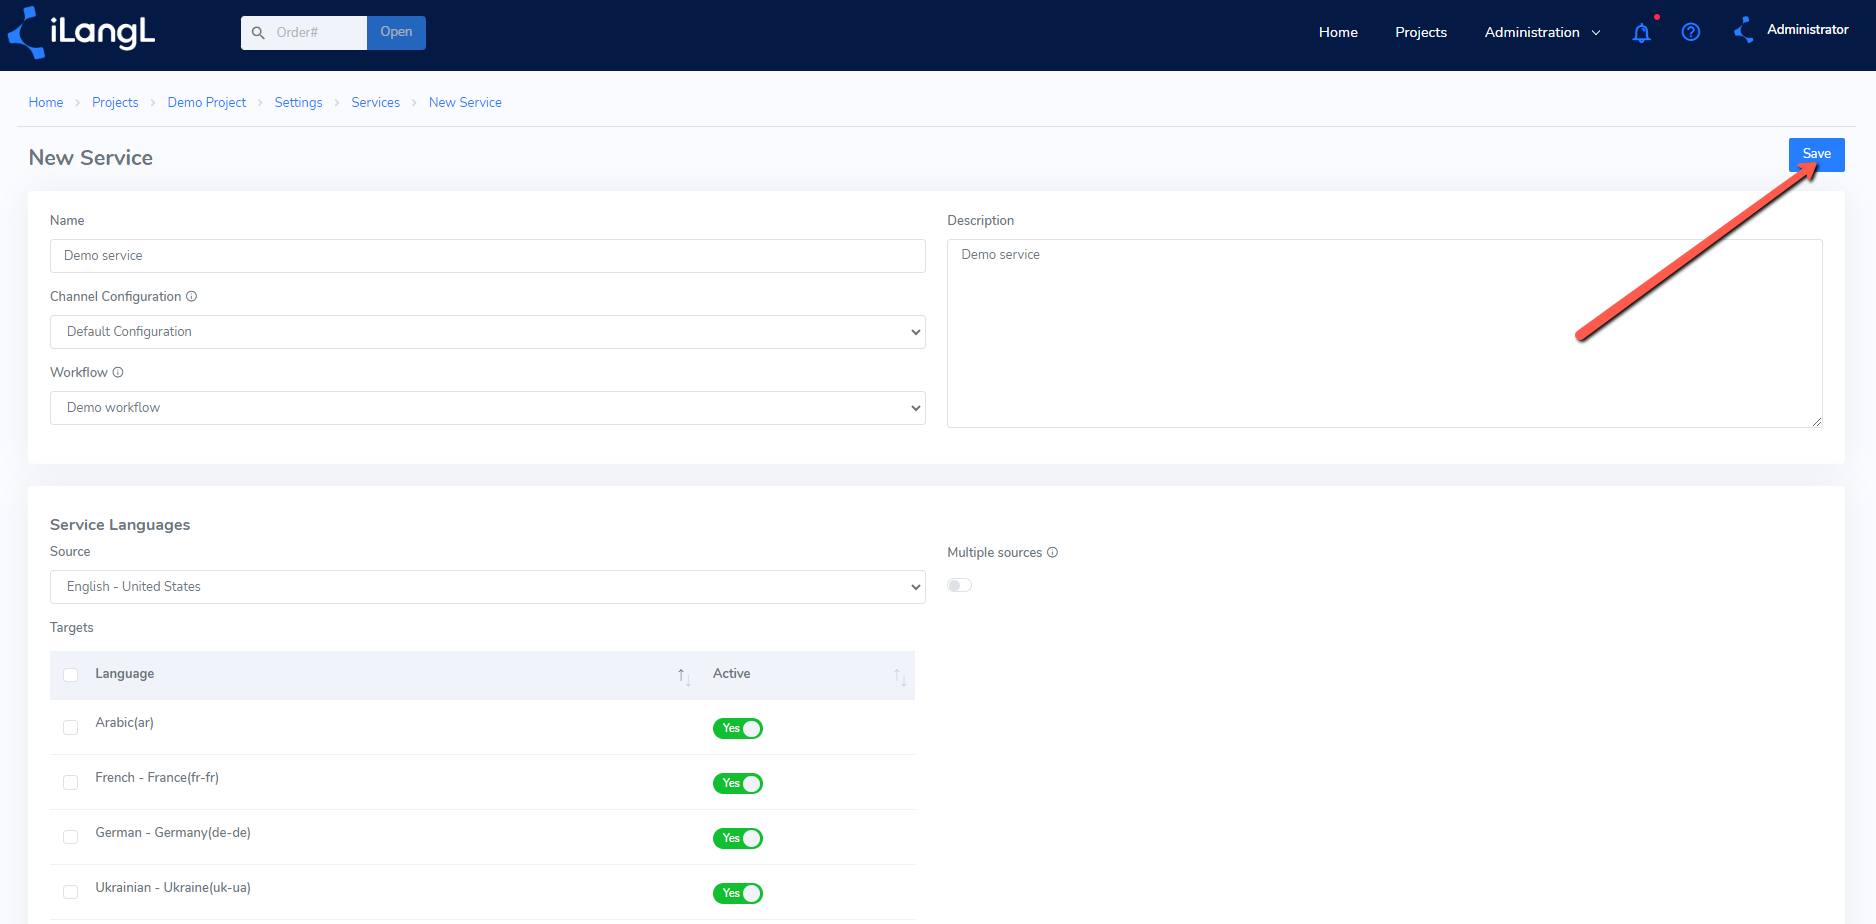Click the Workflow info icon

pos(118,373)
